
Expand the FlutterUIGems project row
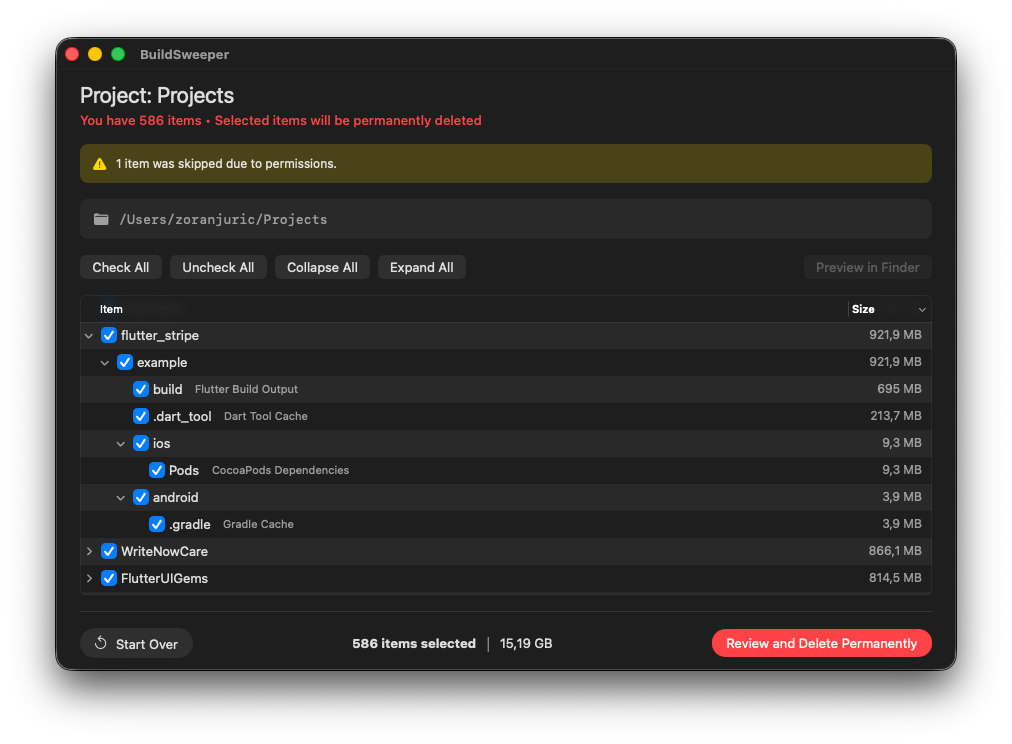click(x=89, y=578)
